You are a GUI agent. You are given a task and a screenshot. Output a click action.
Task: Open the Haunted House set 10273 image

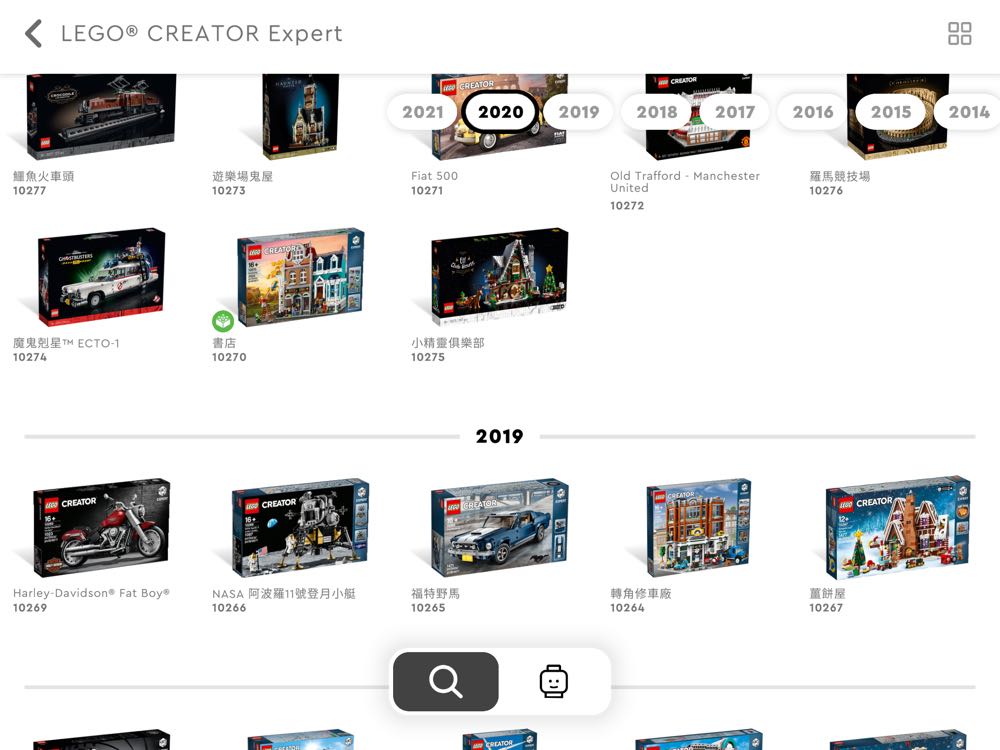pos(300,115)
